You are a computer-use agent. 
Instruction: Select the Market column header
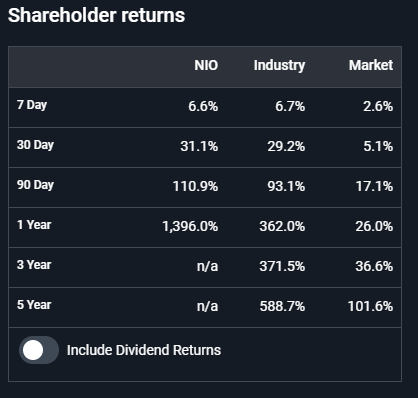(x=371, y=65)
